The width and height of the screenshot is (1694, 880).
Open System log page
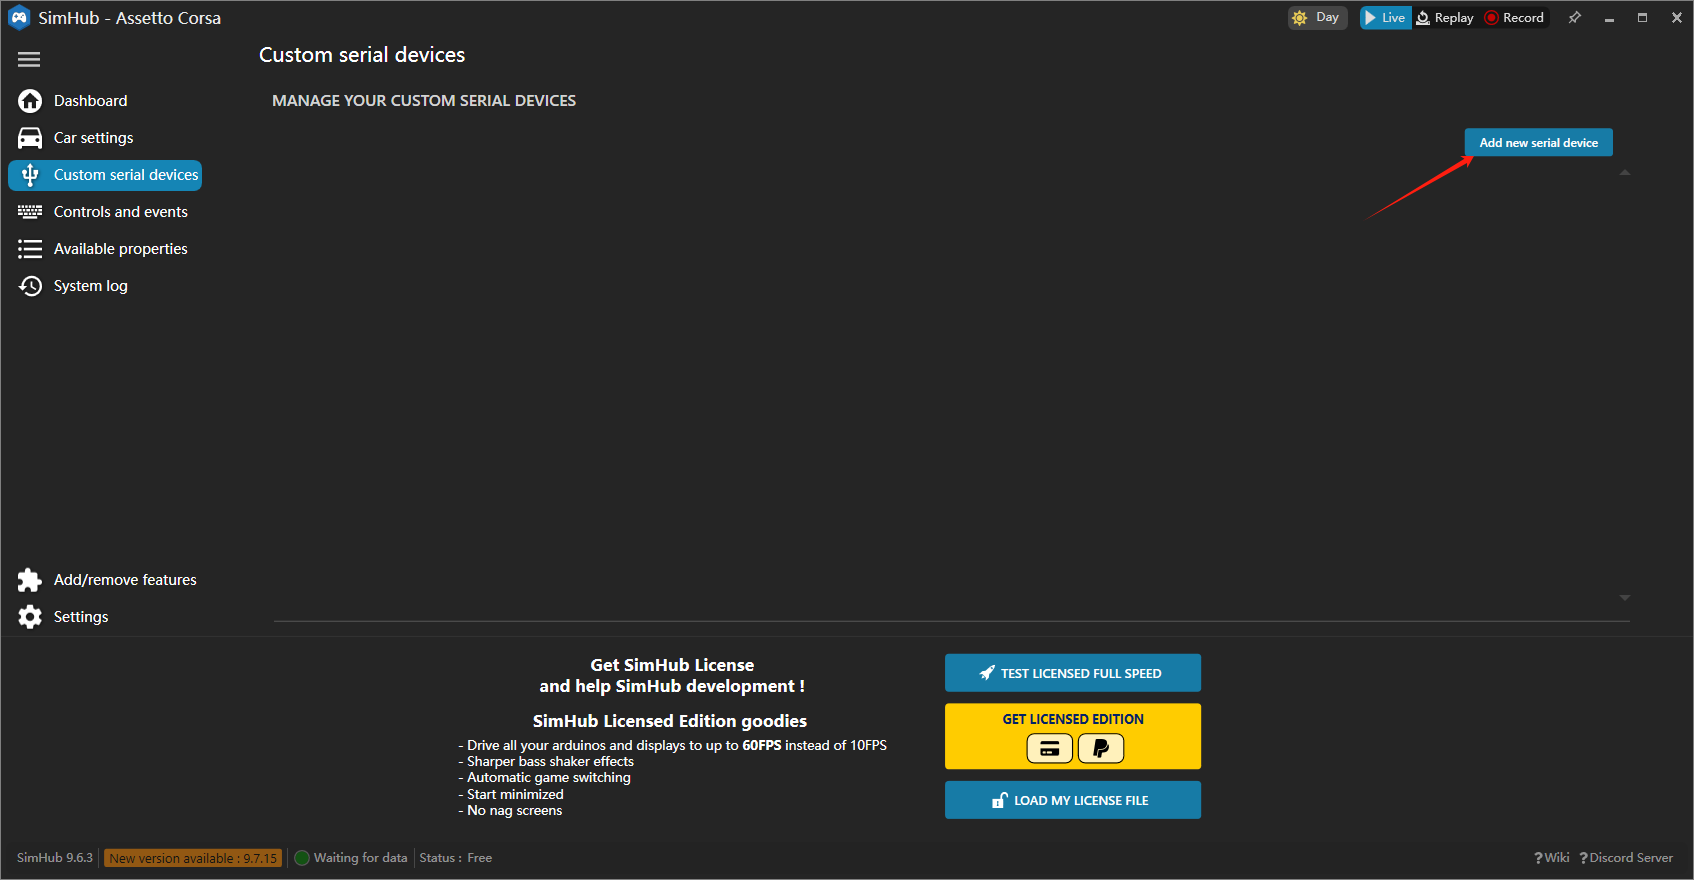[104, 286]
